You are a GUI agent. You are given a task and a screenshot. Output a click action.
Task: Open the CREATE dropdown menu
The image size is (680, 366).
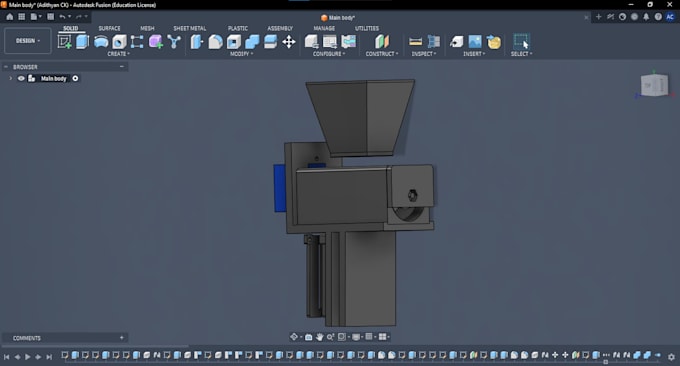pyautogui.click(x=118, y=54)
